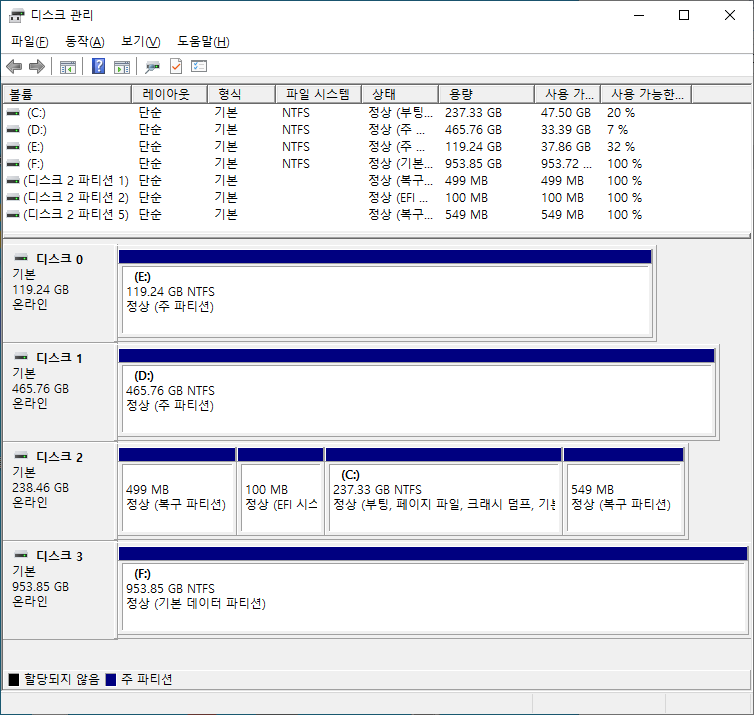Select the (C:) 237.33 GB NTFS partition block
This screenshot has width=754, height=715.
tap(444, 491)
